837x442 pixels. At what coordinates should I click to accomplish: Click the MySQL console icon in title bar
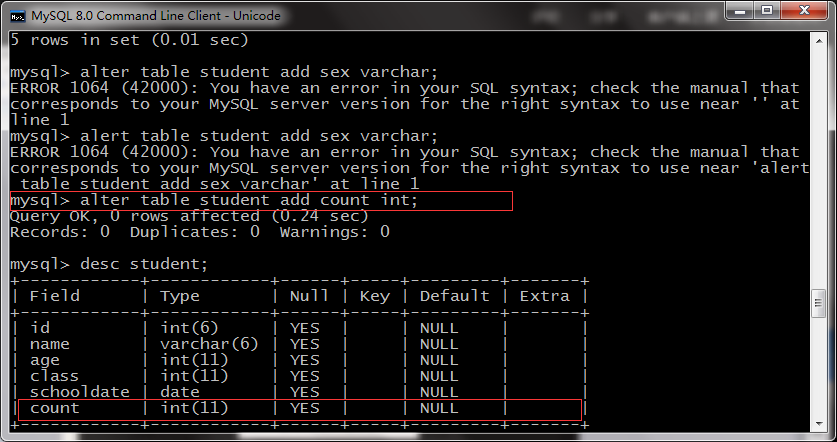18,15
